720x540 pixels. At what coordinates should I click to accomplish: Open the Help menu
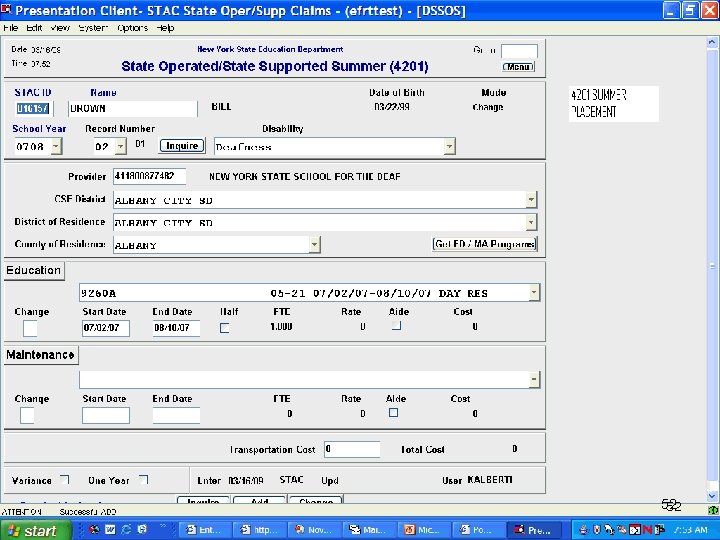165,28
